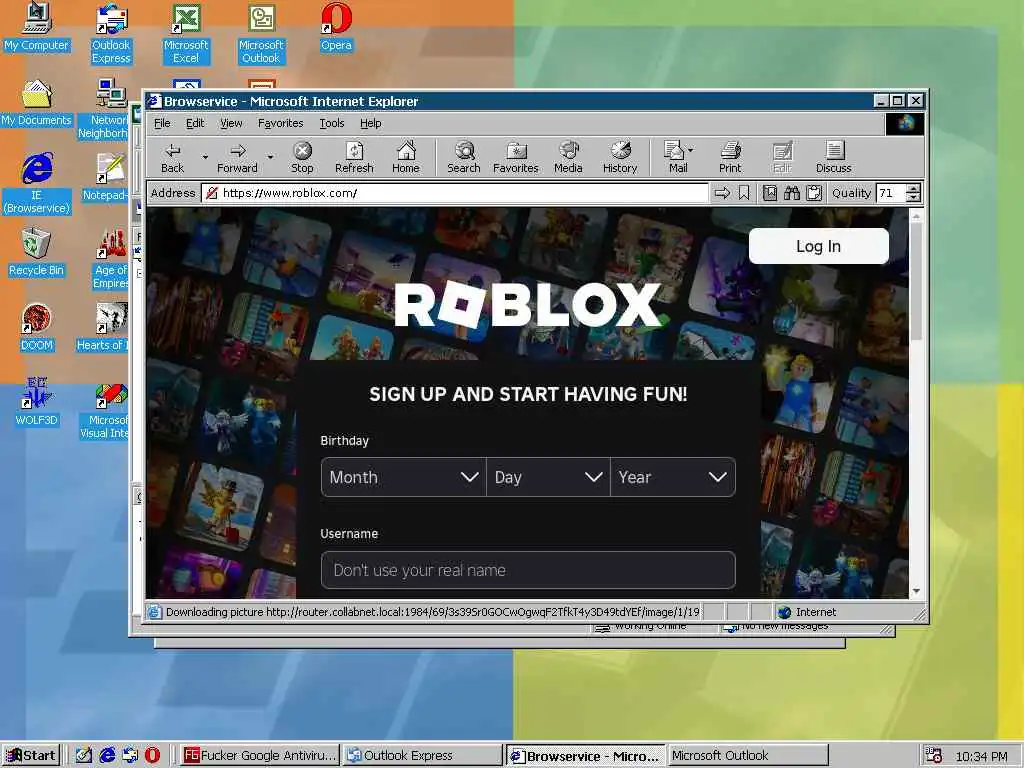Select the Microsoft Excel desktop icon
1024x768 pixels.
(186, 34)
